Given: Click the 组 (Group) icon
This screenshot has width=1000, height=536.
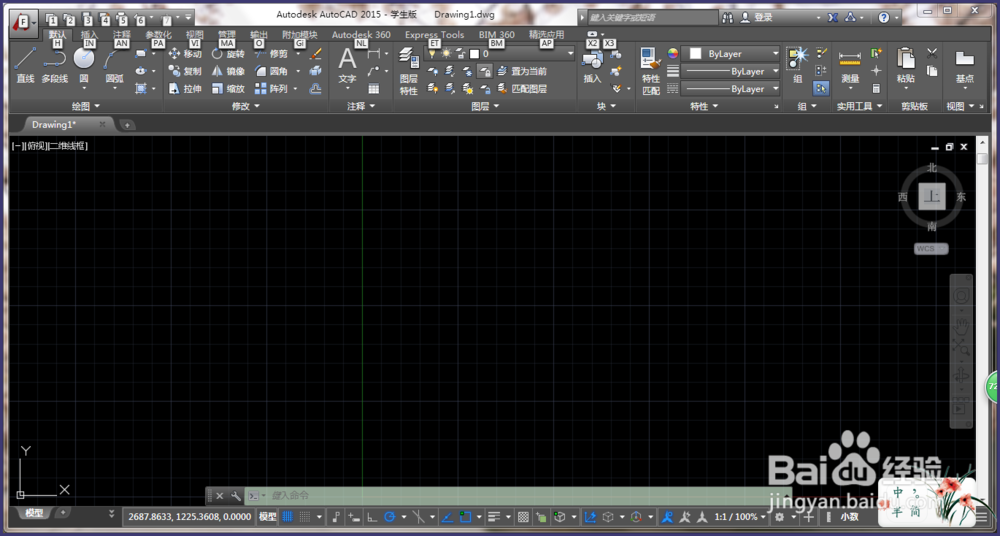Looking at the screenshot, I should (797, 64).
